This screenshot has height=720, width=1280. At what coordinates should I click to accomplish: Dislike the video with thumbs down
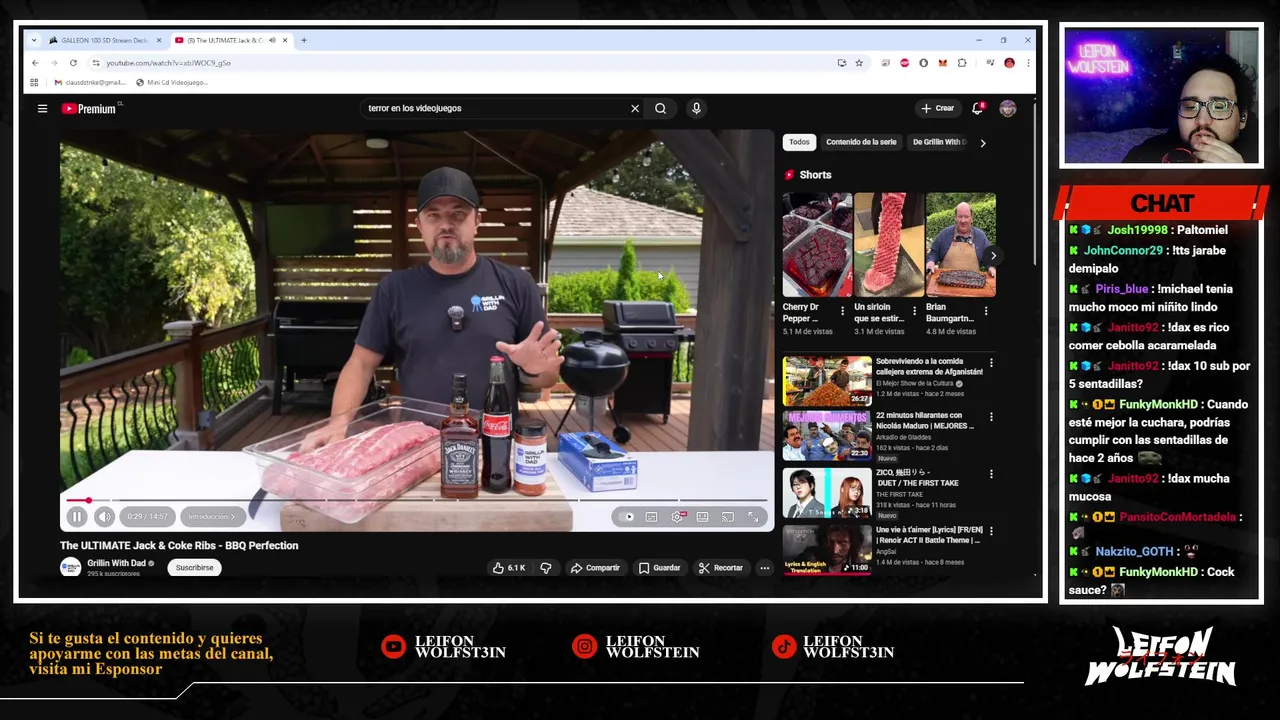[546, 568]
